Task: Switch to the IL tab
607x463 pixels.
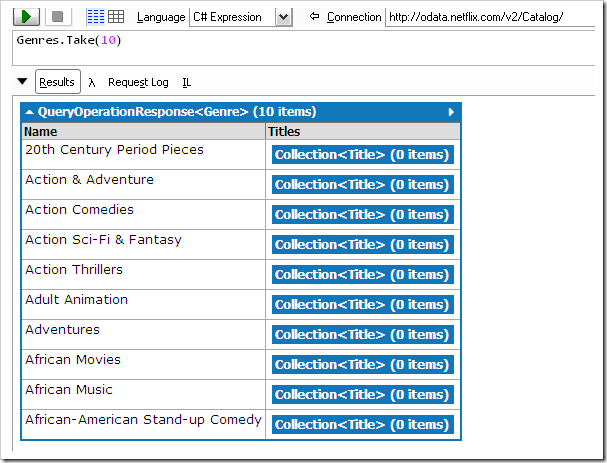Action: 187,82
